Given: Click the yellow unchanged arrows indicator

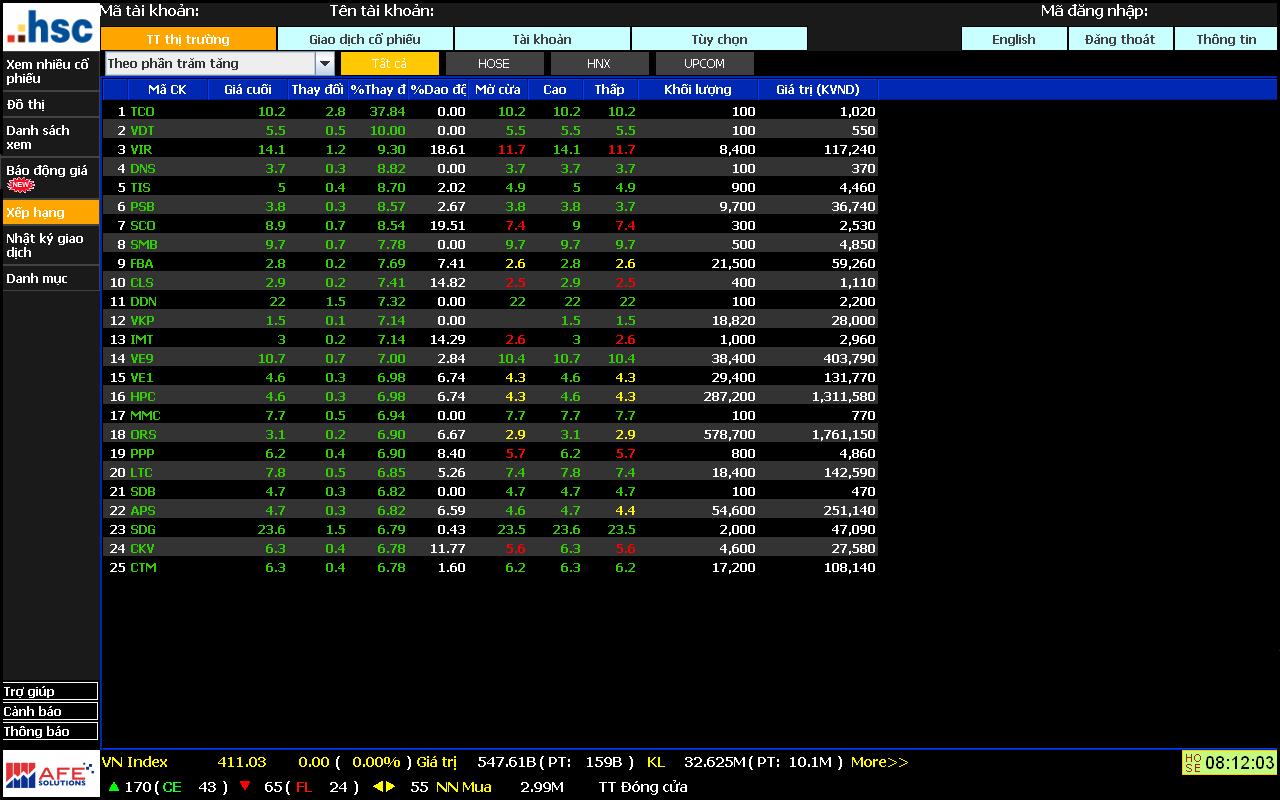Looking at the screenshot, I should [384, 786].
